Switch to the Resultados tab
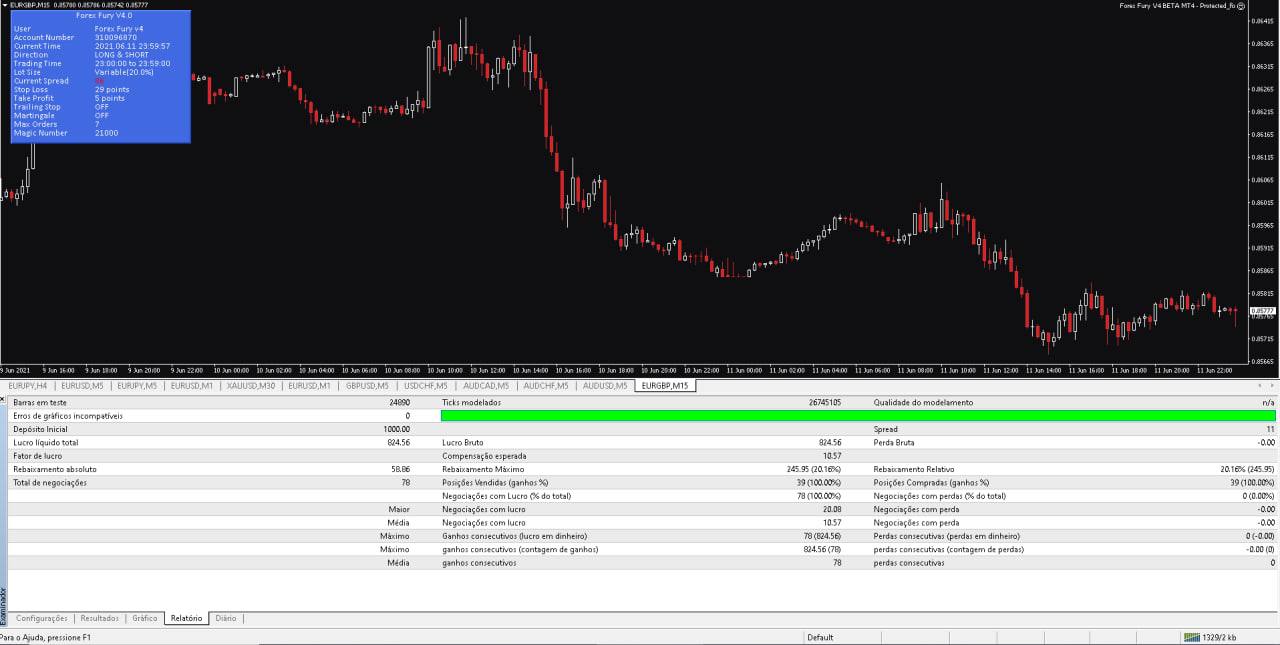1280x645 pixels. 100,619
